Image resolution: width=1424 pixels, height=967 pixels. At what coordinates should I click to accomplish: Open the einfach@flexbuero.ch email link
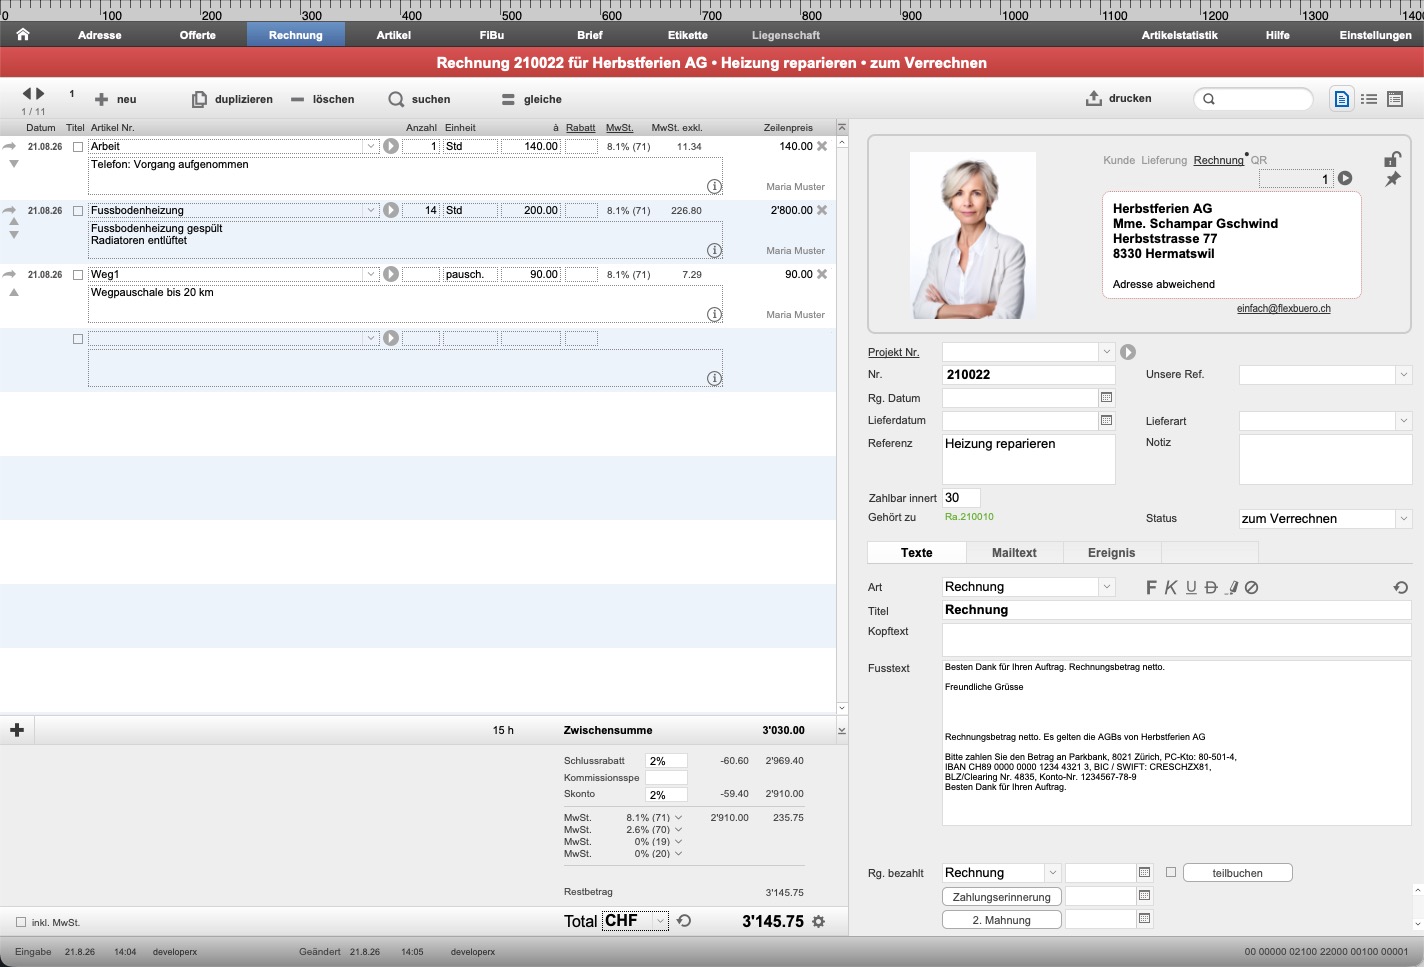click(x=1284, y=308)
